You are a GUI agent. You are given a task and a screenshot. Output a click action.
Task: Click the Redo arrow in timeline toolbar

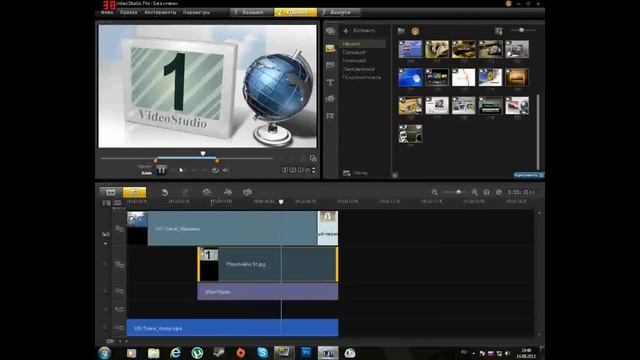[185, 192]
